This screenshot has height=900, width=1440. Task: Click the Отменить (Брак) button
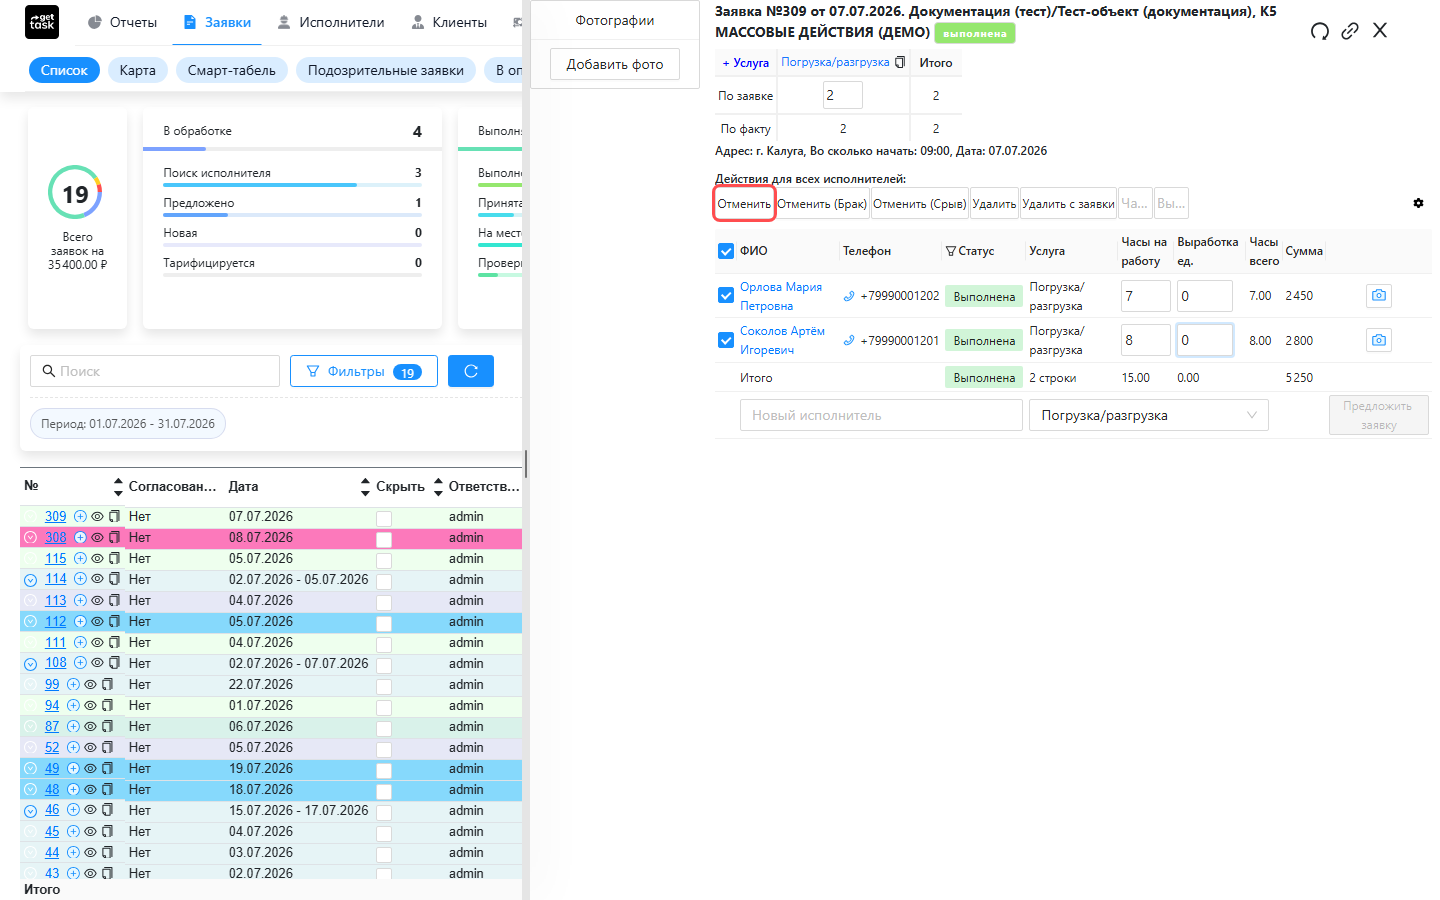[x=822, y=204]
